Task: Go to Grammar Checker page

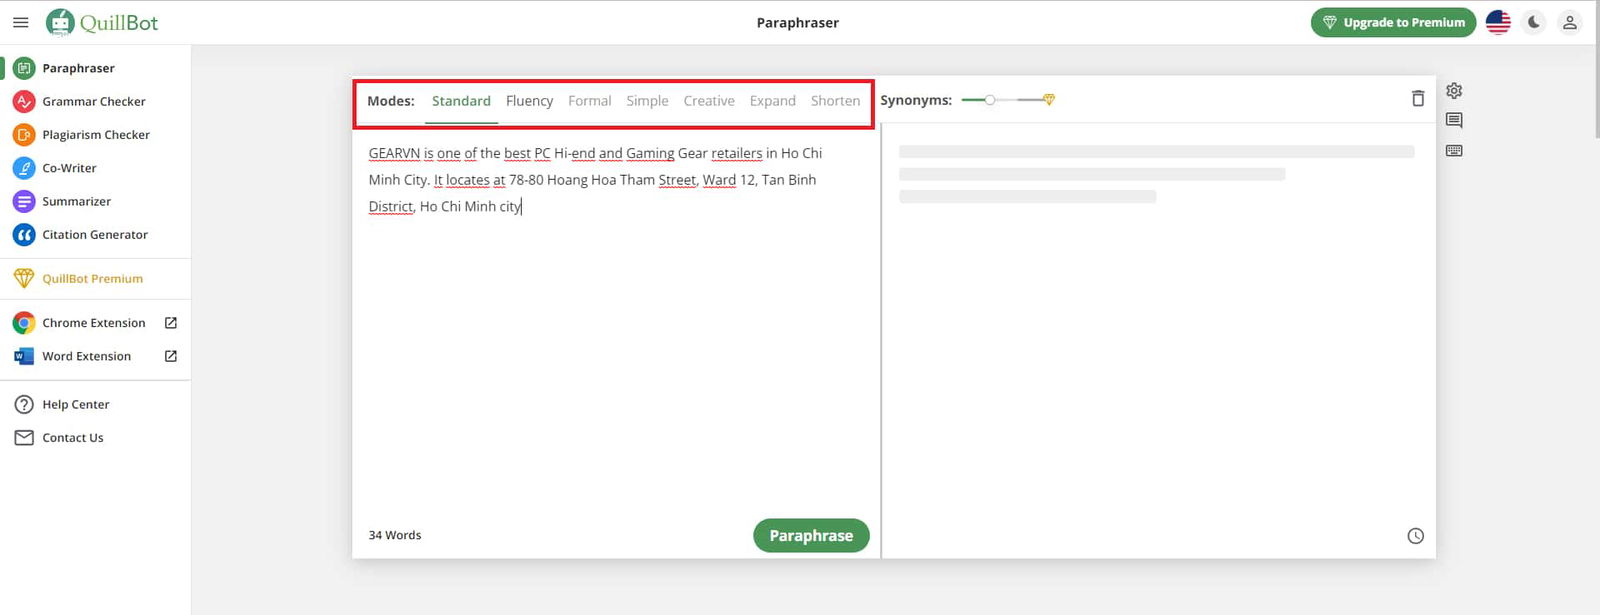Action: tap(94, 101)
